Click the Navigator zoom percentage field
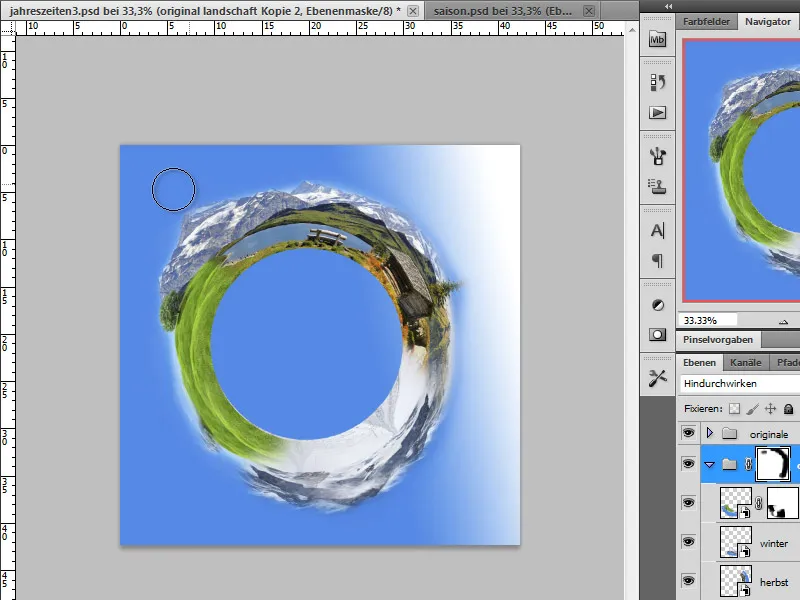Viewport: 800px width, 600px height. (x=706, y=320)
